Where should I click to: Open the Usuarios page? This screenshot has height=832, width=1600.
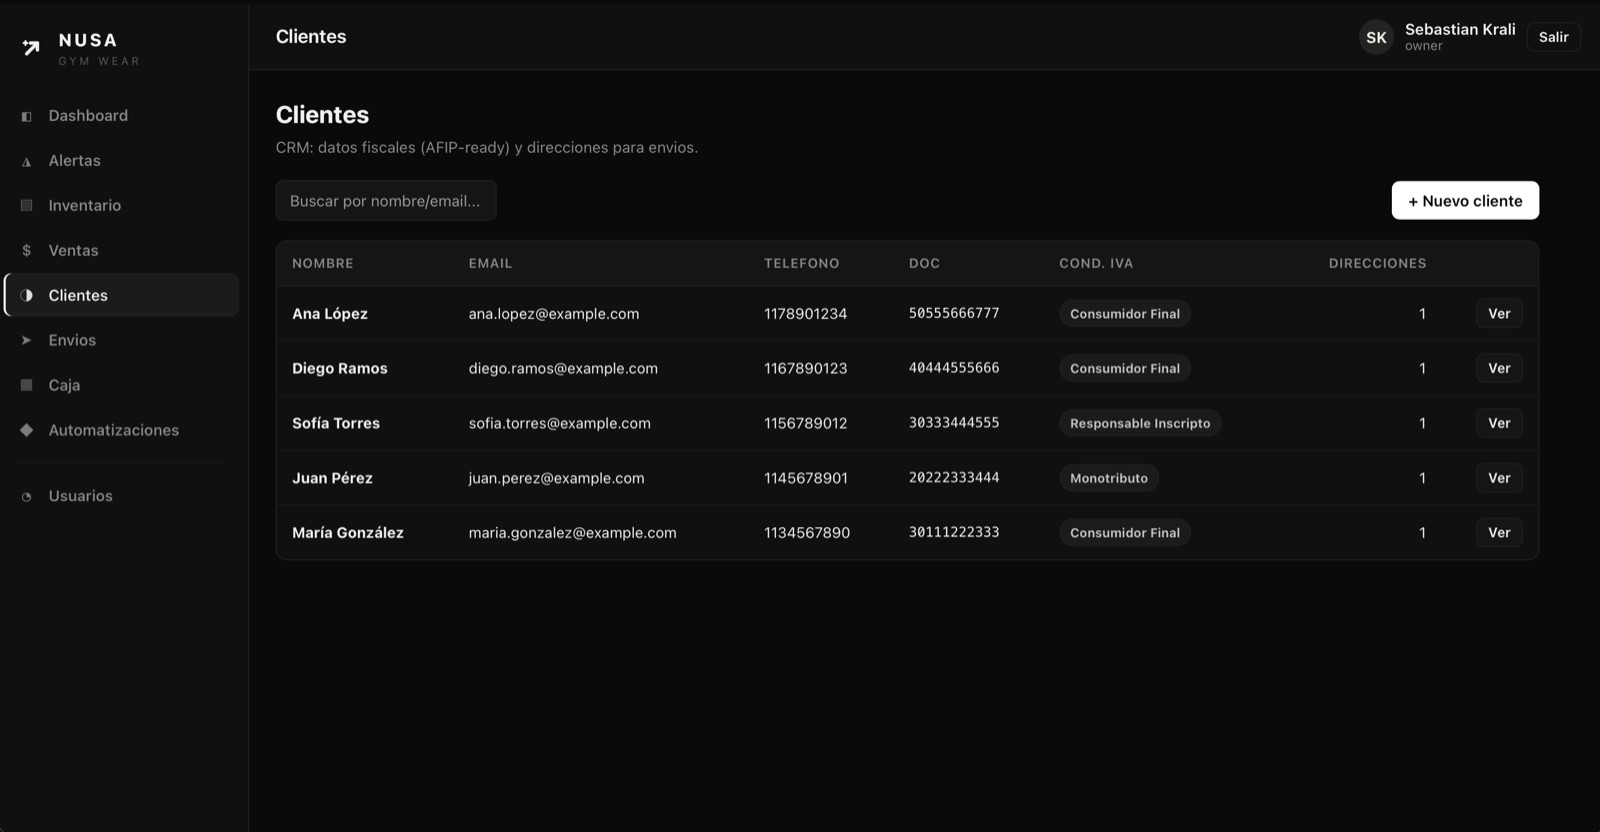coord(122,496)
